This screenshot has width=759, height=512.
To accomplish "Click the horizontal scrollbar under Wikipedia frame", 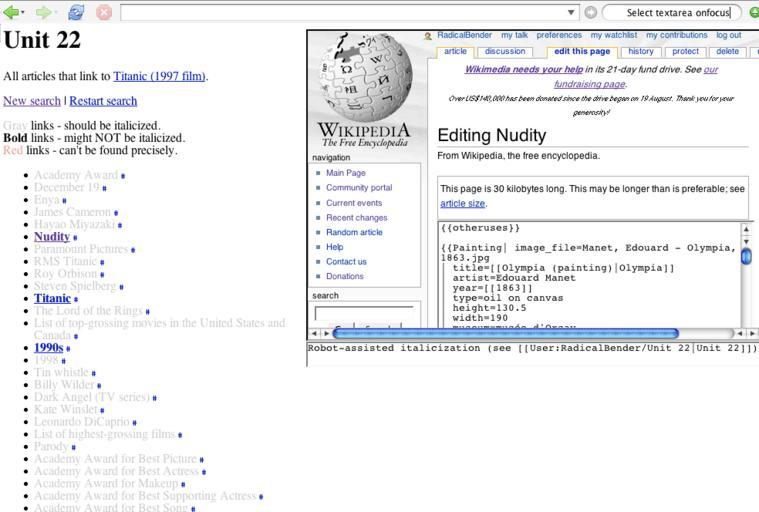I will coord(505,333).
